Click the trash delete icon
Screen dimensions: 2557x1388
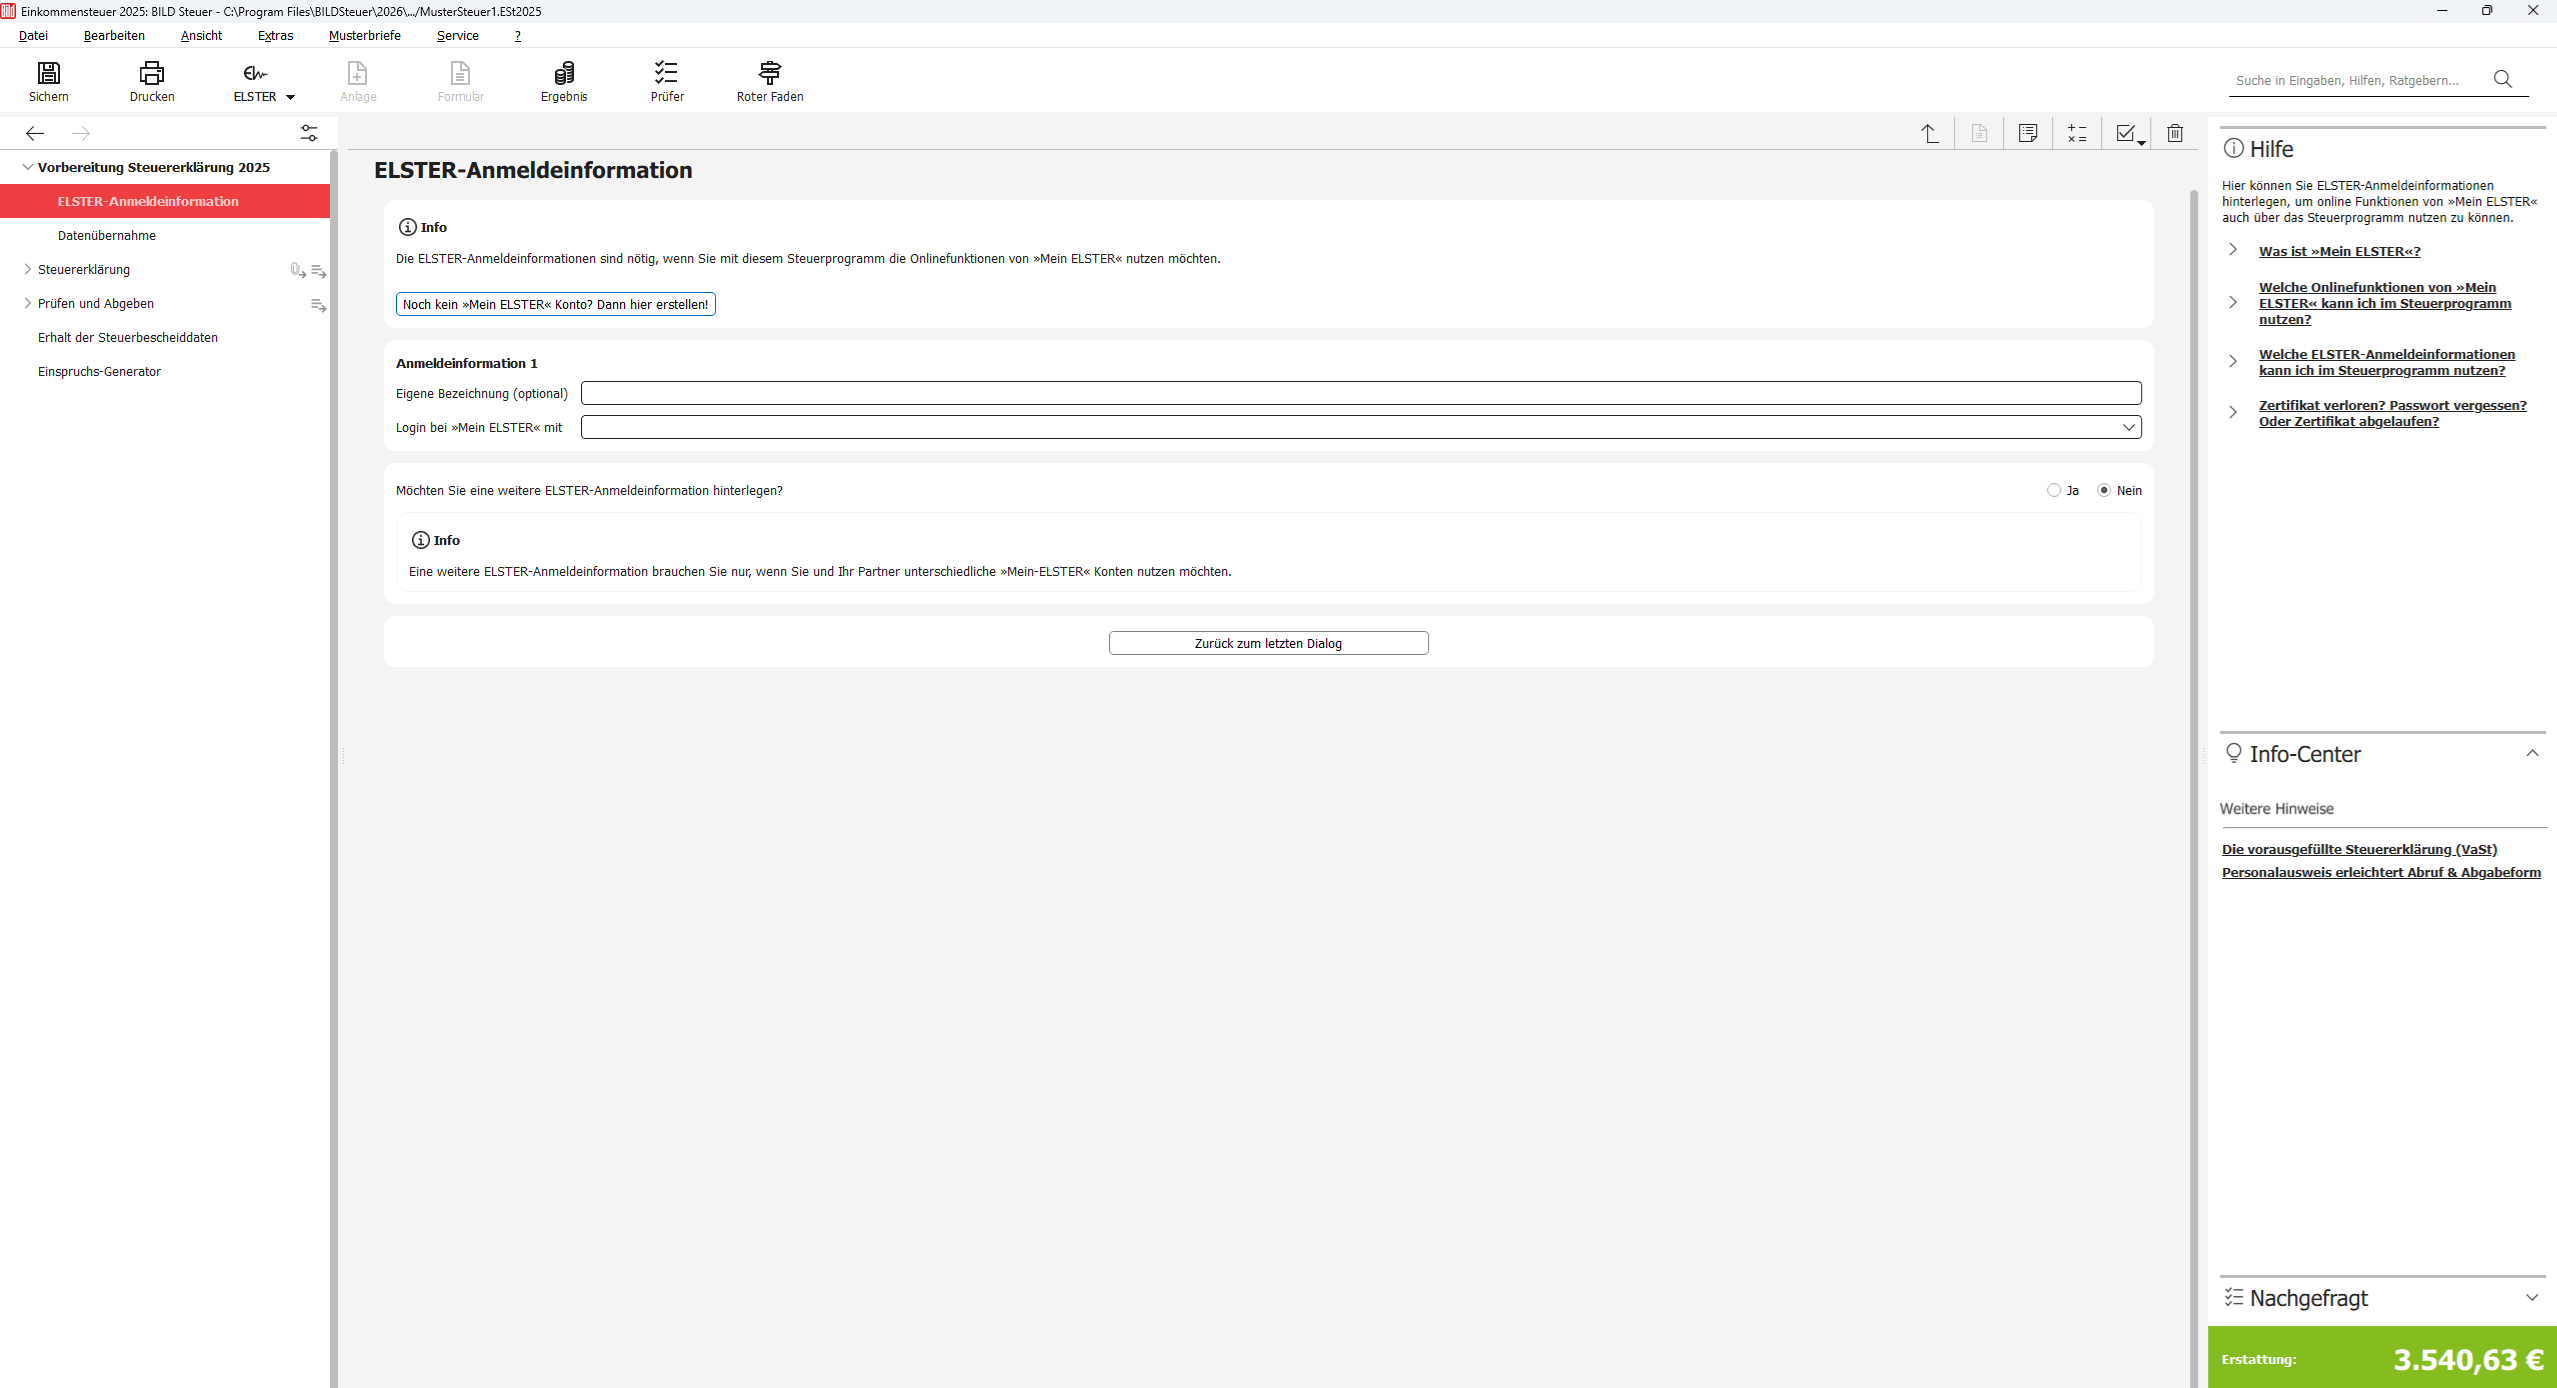2175,133
